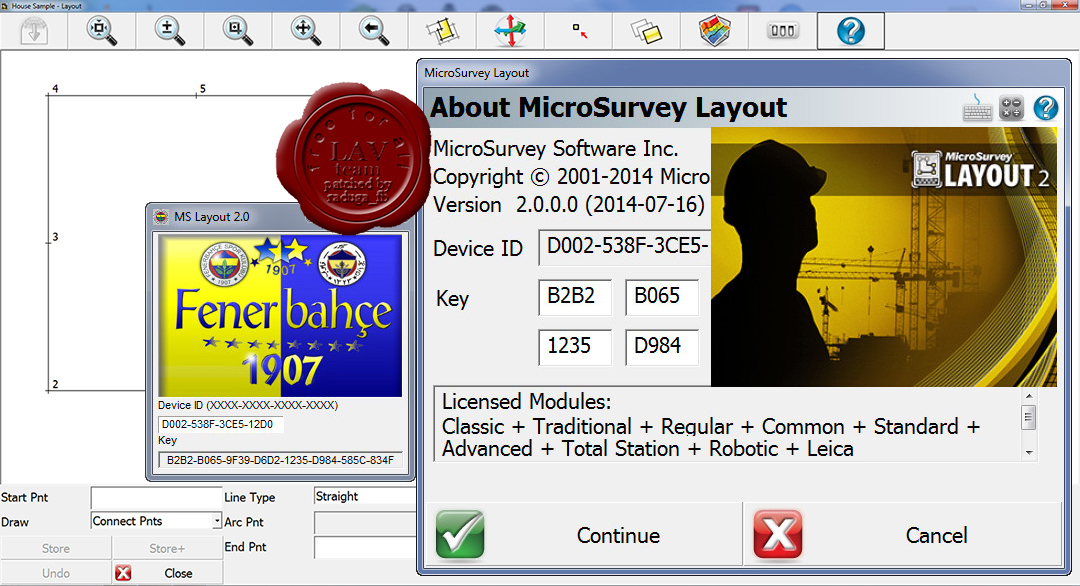Viewport: 1080px width, 586px height.
Task: Click the 000 counter toolbar icon
Action: tap(782, 30)
